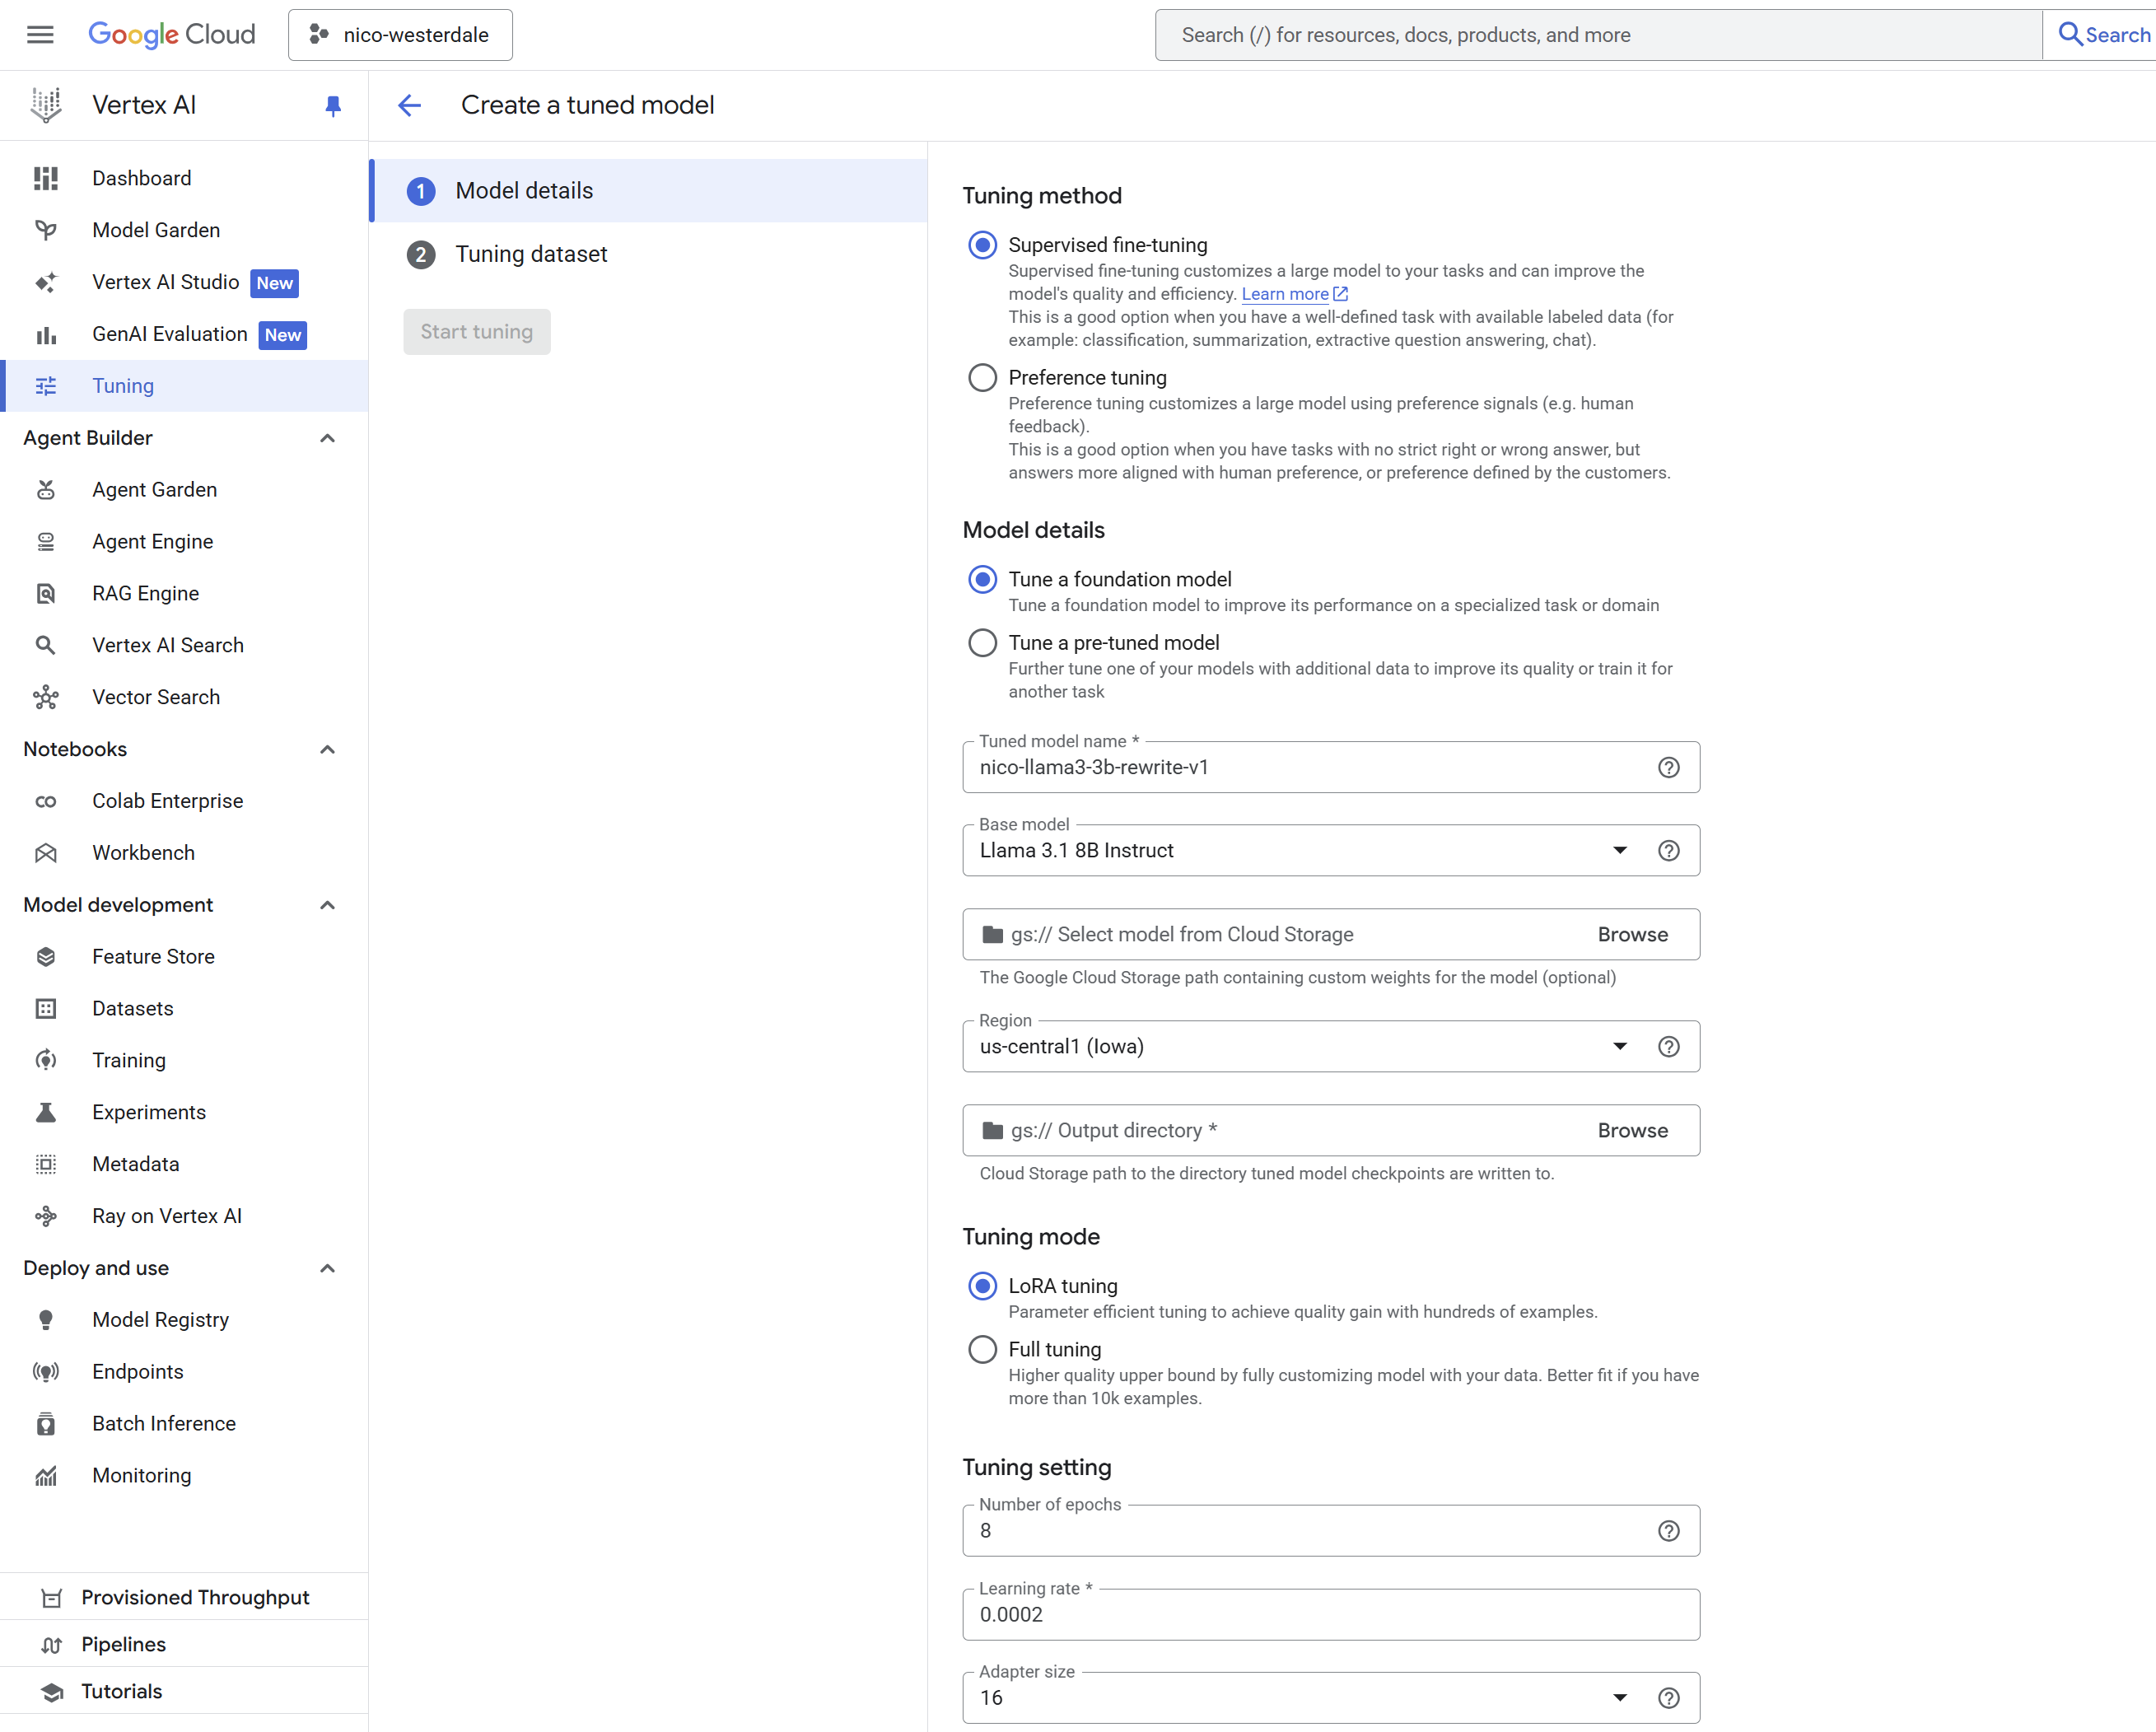Select Preference tuning radio button
The height and width of the screenshot is (1732, 2156).
[982, 377]
